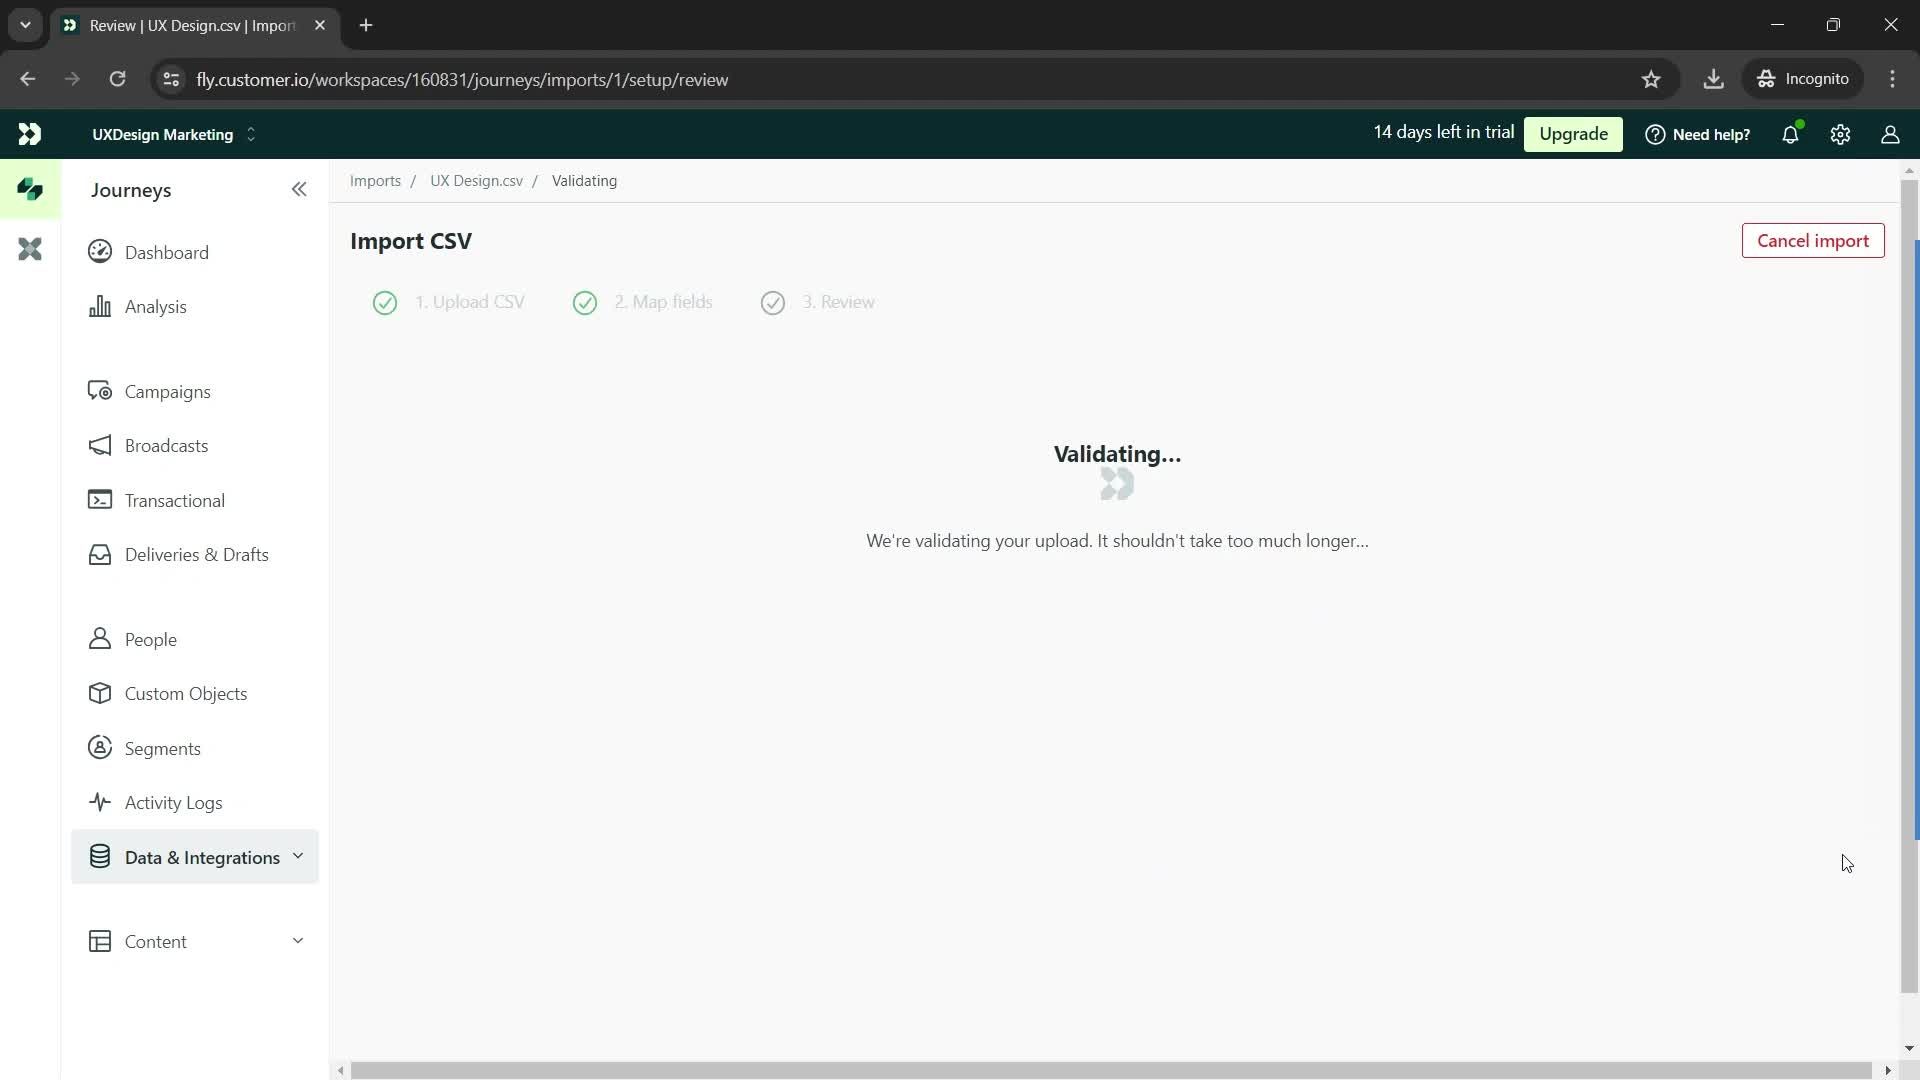
Task: Click the Dashboard menu item
Action: click(x=166, y=252)
